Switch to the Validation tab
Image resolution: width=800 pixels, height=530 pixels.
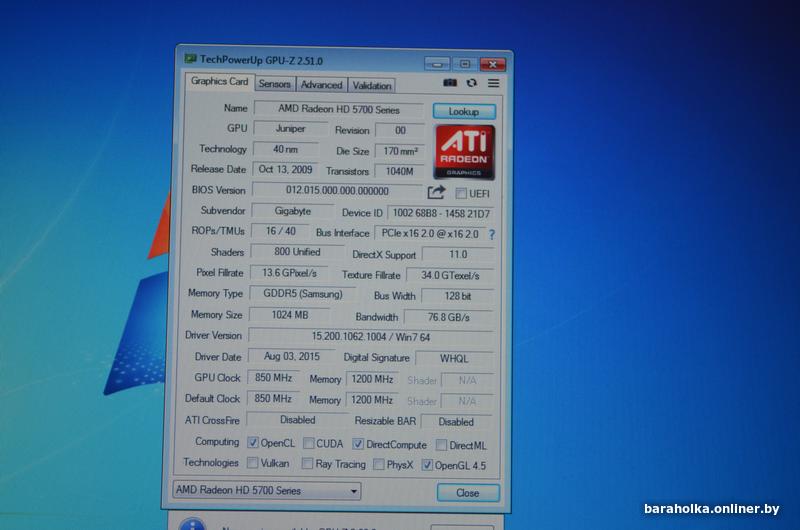[x=372, y=86]
